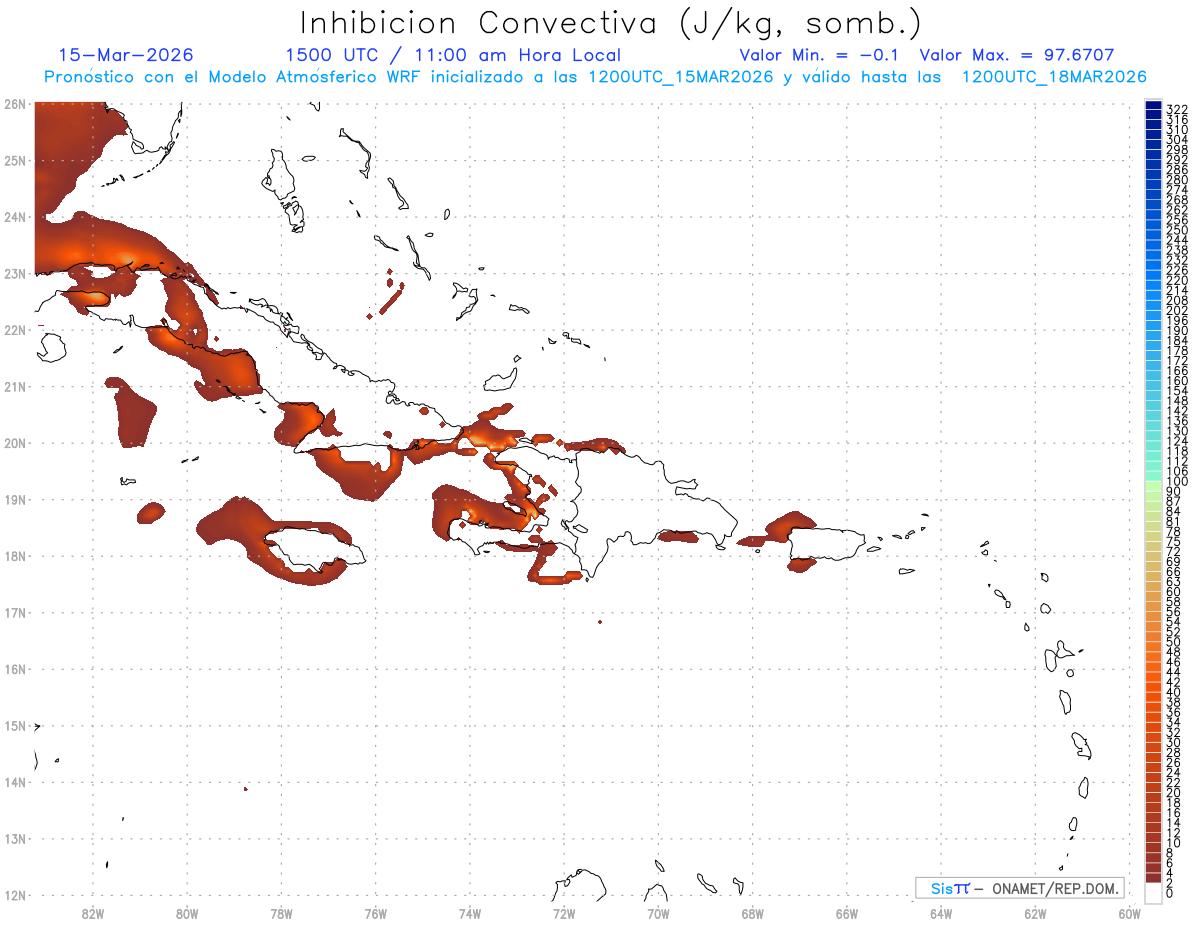Click the 64W longitude label
This screenshot has height=927, width=1200.
[x=941, y=912]
